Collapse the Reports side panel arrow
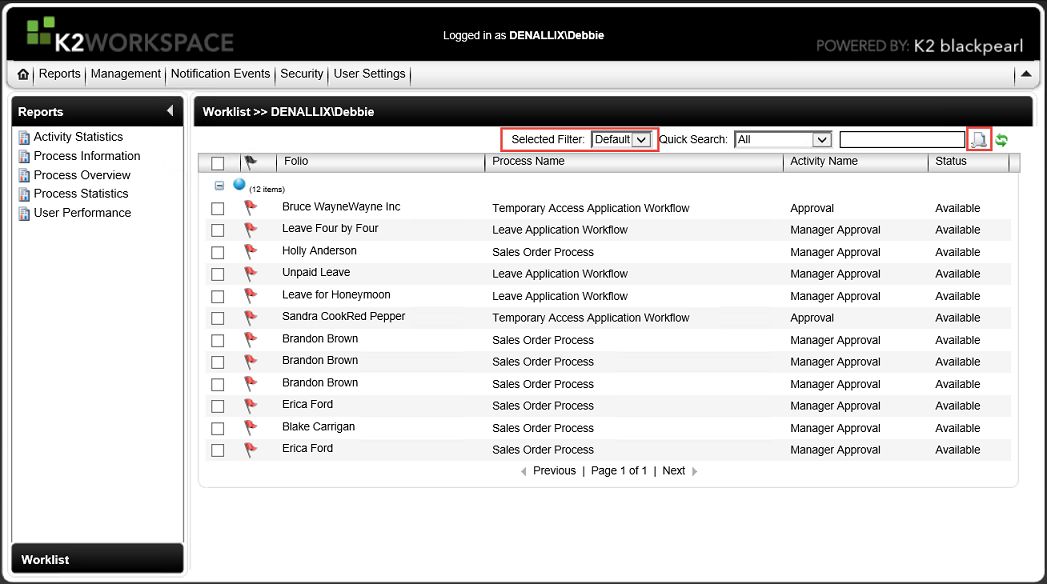This screenshot has height=584, width=1047. [x=170, y=111]
